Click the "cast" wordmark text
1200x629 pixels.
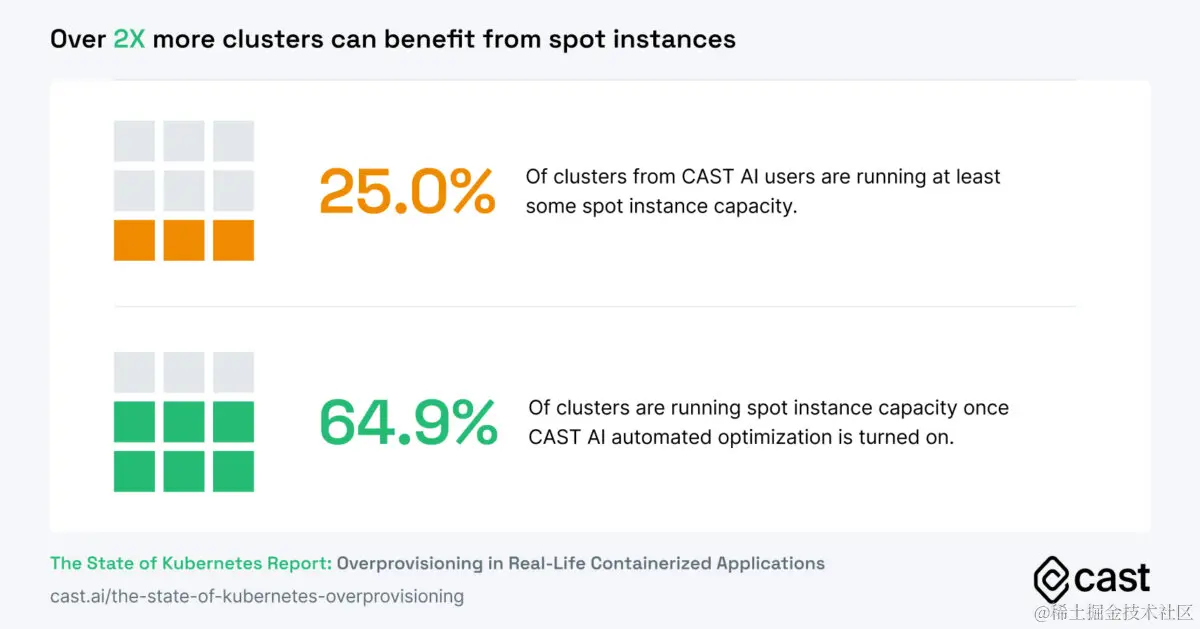[x=1112, y=578]
